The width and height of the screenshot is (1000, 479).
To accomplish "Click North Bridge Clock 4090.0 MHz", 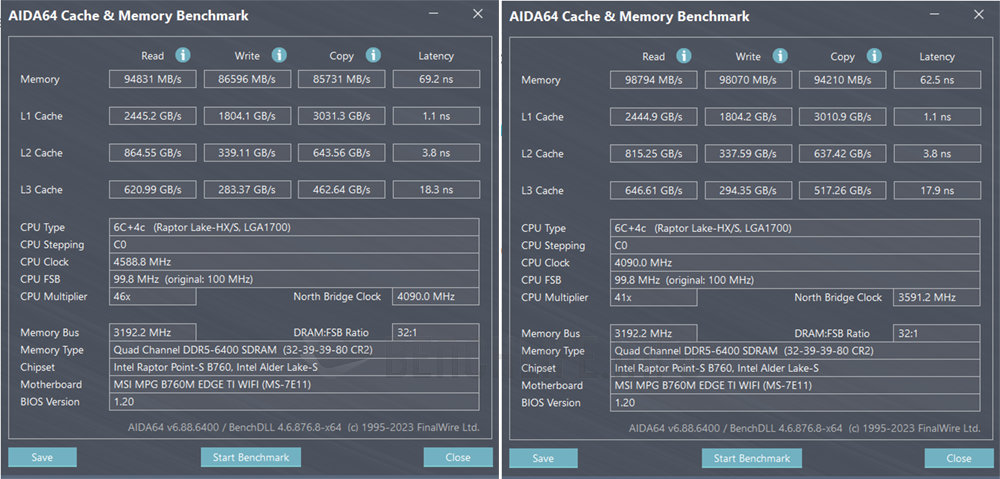I will coord(436,297).
